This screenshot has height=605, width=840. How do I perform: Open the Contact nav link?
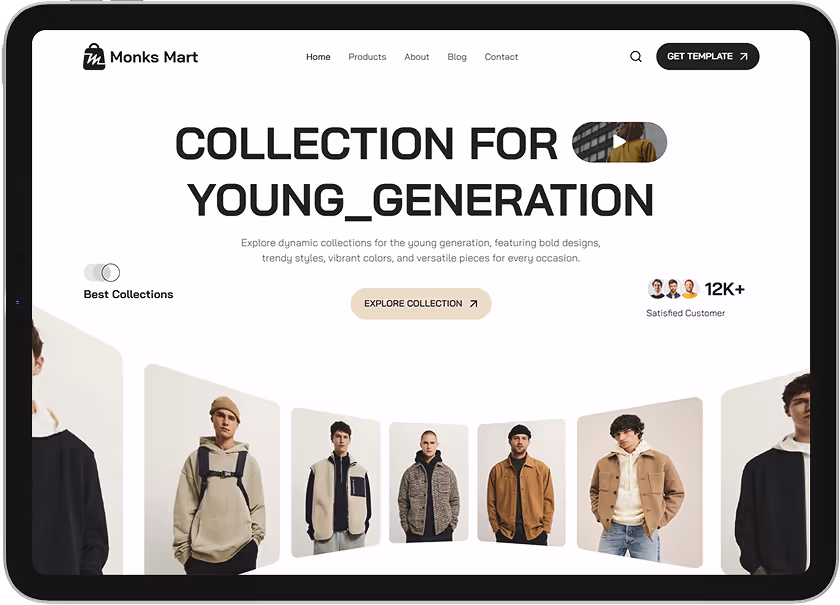[501, 57]
